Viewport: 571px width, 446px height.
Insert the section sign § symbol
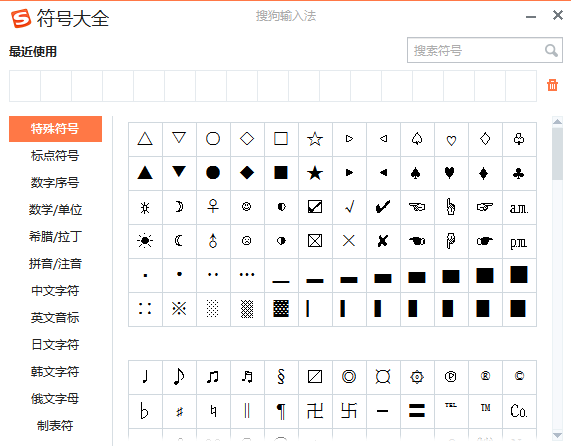tap(281, 376)
